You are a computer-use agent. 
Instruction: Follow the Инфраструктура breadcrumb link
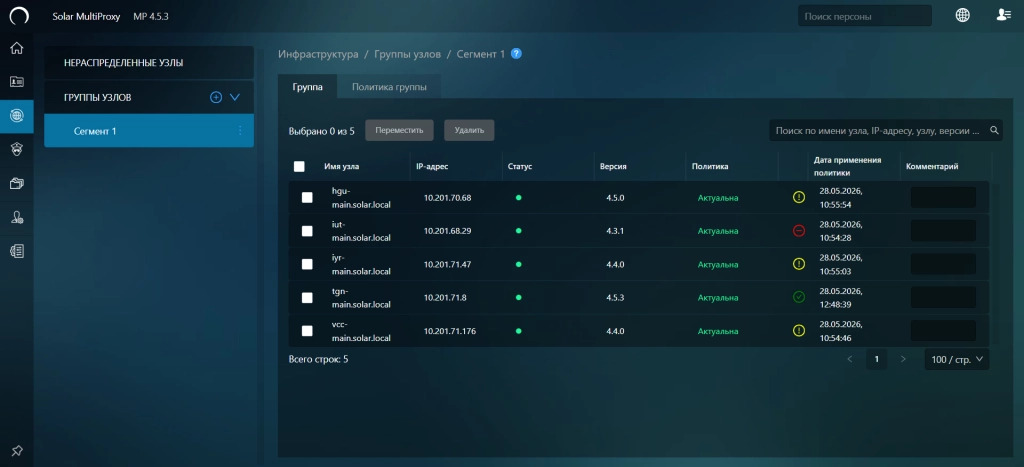[318, 54]
